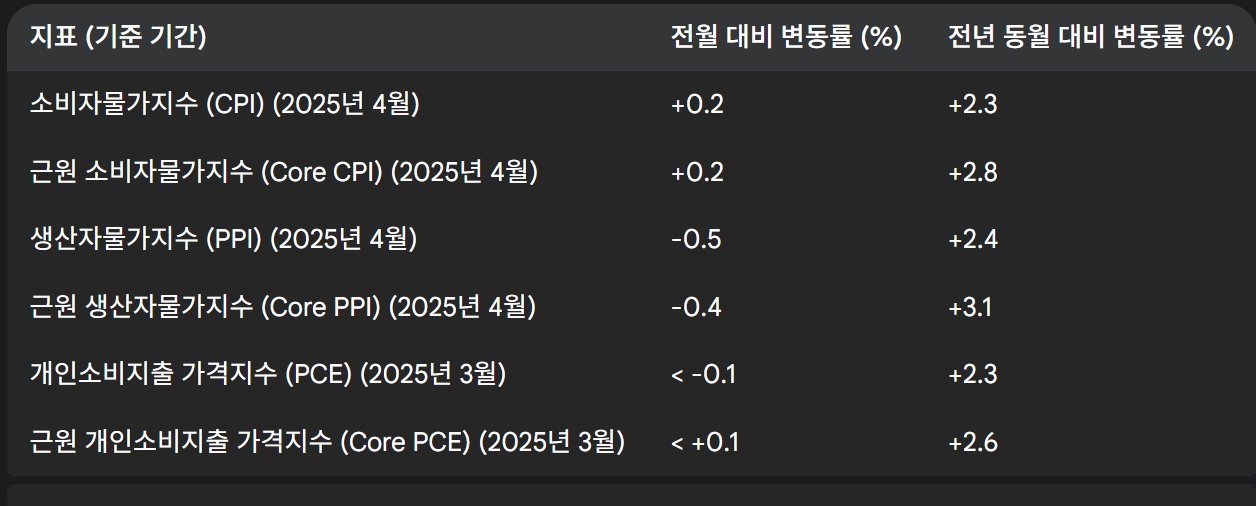Click the Core PPI yearly value +3.1

(x=970, y=307)
